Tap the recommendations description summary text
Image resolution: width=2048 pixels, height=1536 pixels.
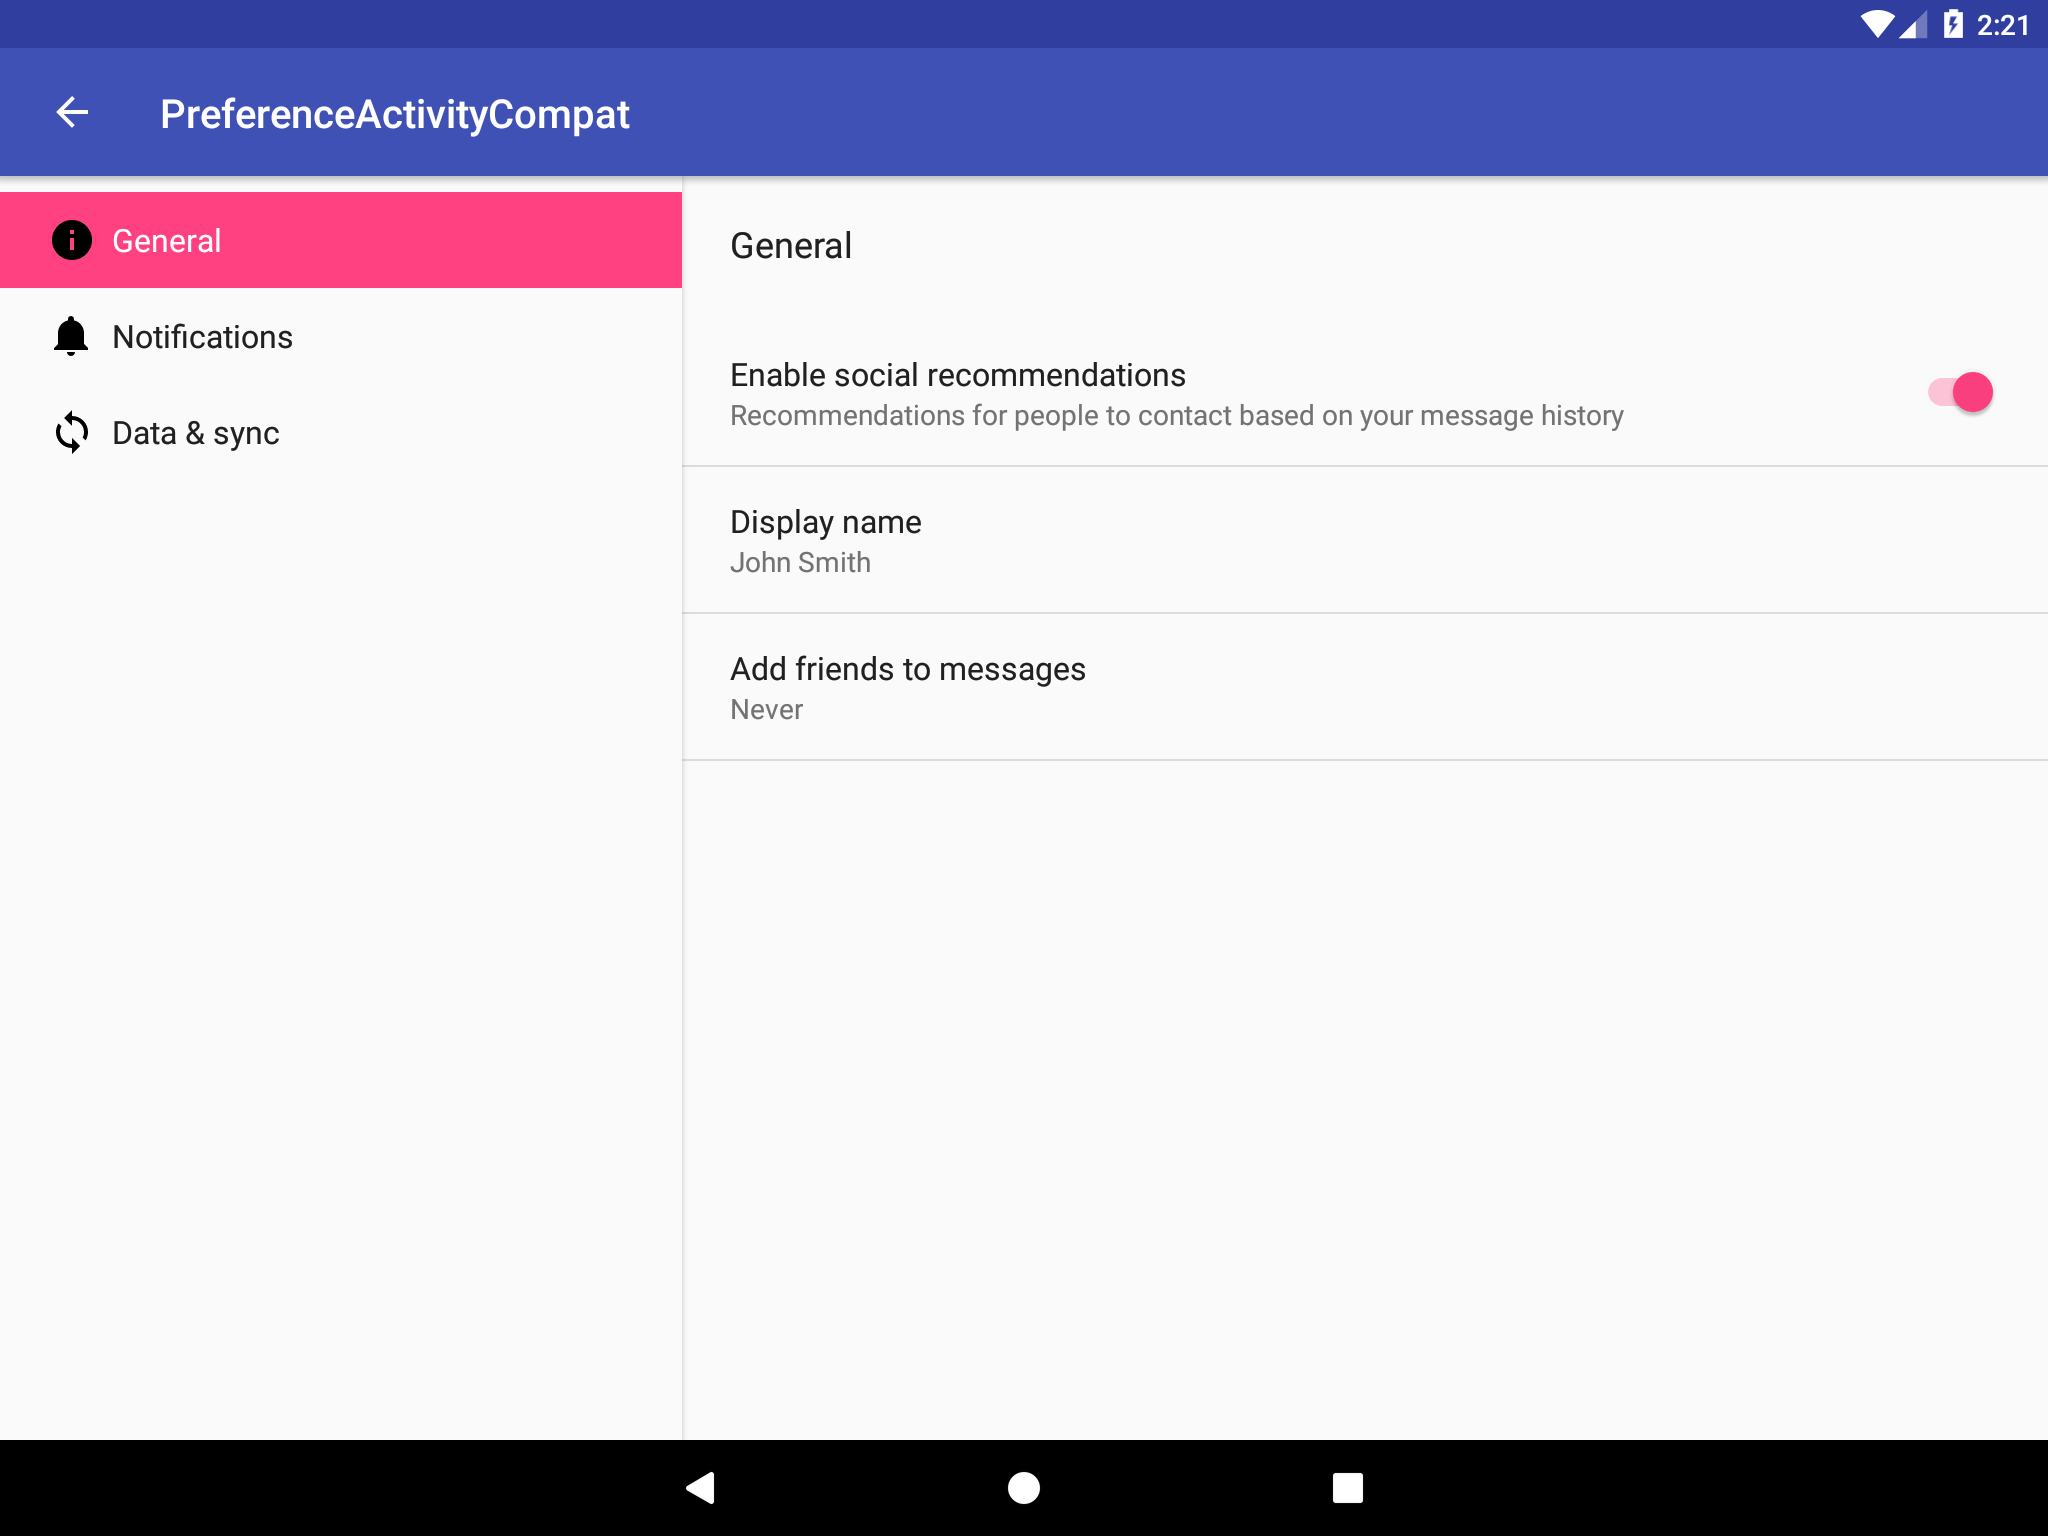(x=1176, y=415)
